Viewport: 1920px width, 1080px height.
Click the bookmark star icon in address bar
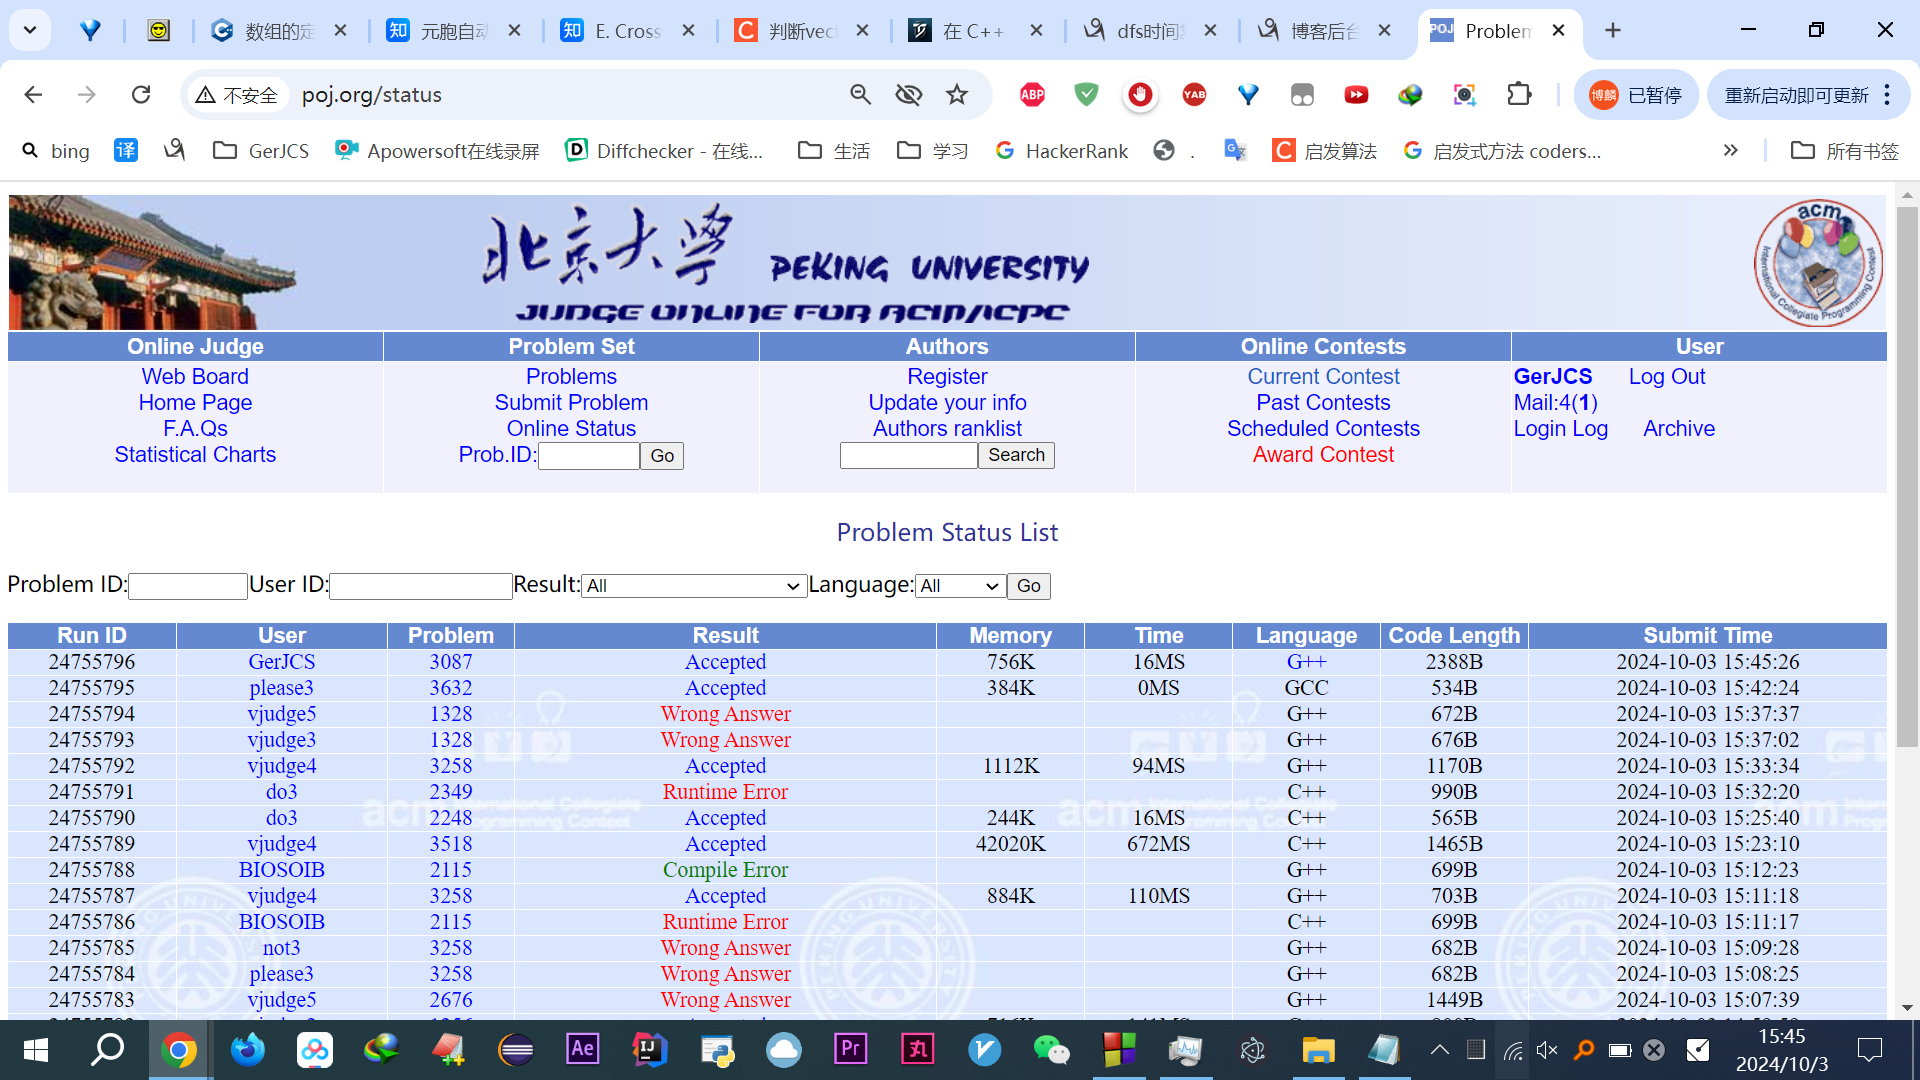957,95
